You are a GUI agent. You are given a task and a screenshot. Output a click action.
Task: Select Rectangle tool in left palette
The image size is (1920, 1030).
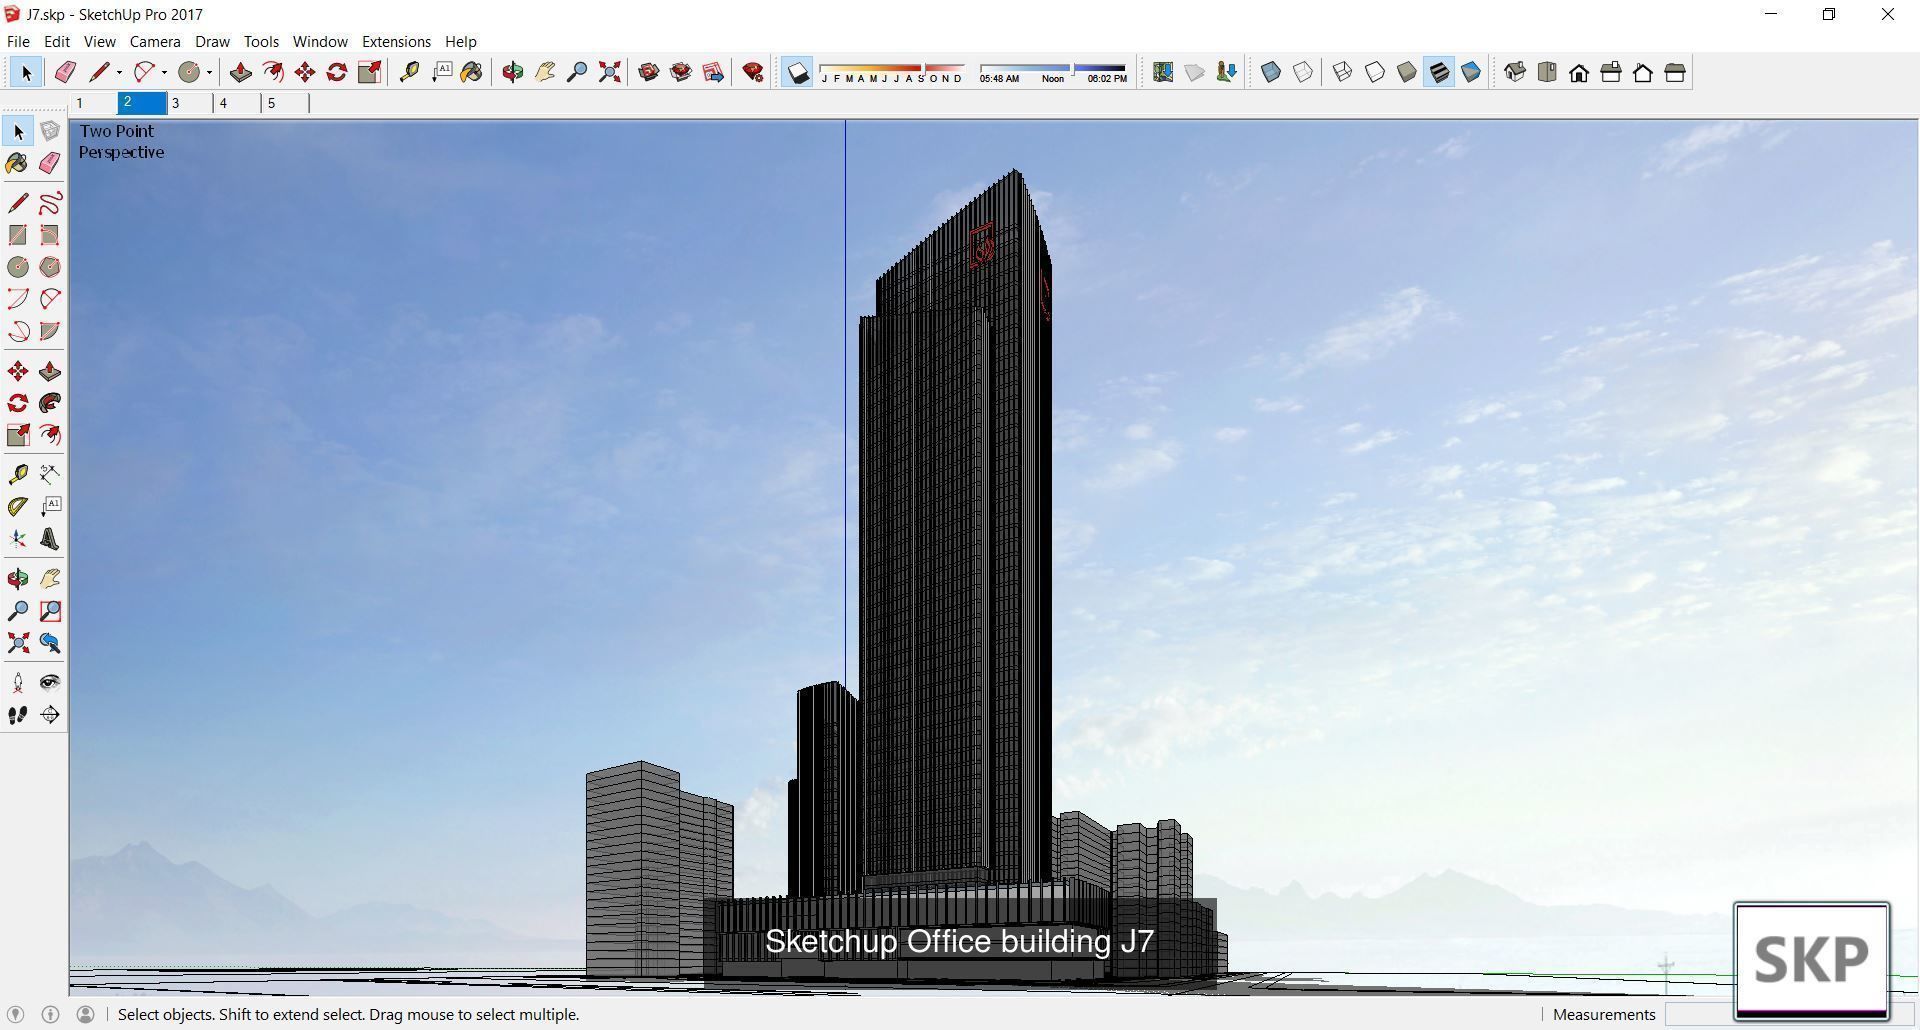pyautogui.click(x=18, y=235)
